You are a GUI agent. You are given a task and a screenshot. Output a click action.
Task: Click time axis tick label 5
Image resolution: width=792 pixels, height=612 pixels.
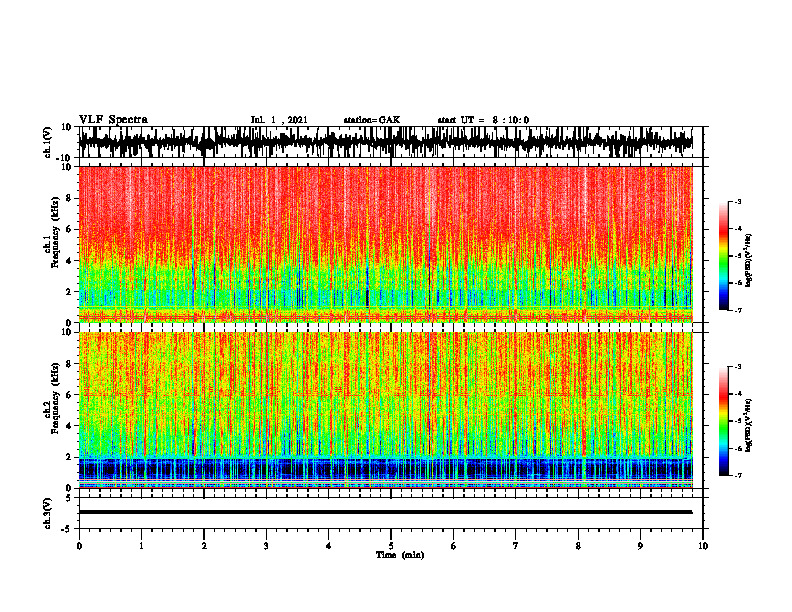point(391,546)
